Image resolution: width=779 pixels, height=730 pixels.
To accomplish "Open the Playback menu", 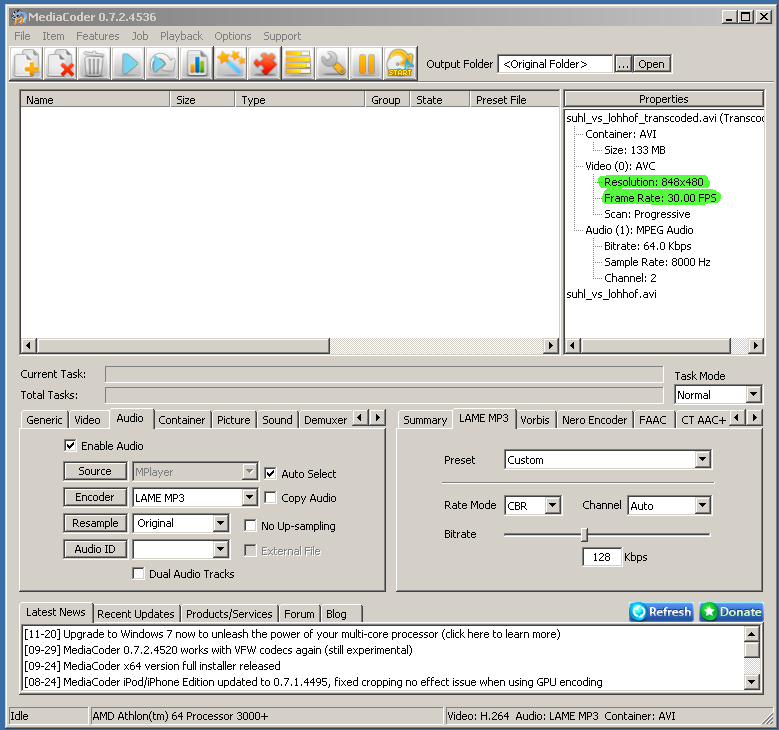I will pyautogui.click(x=181, y=36).
